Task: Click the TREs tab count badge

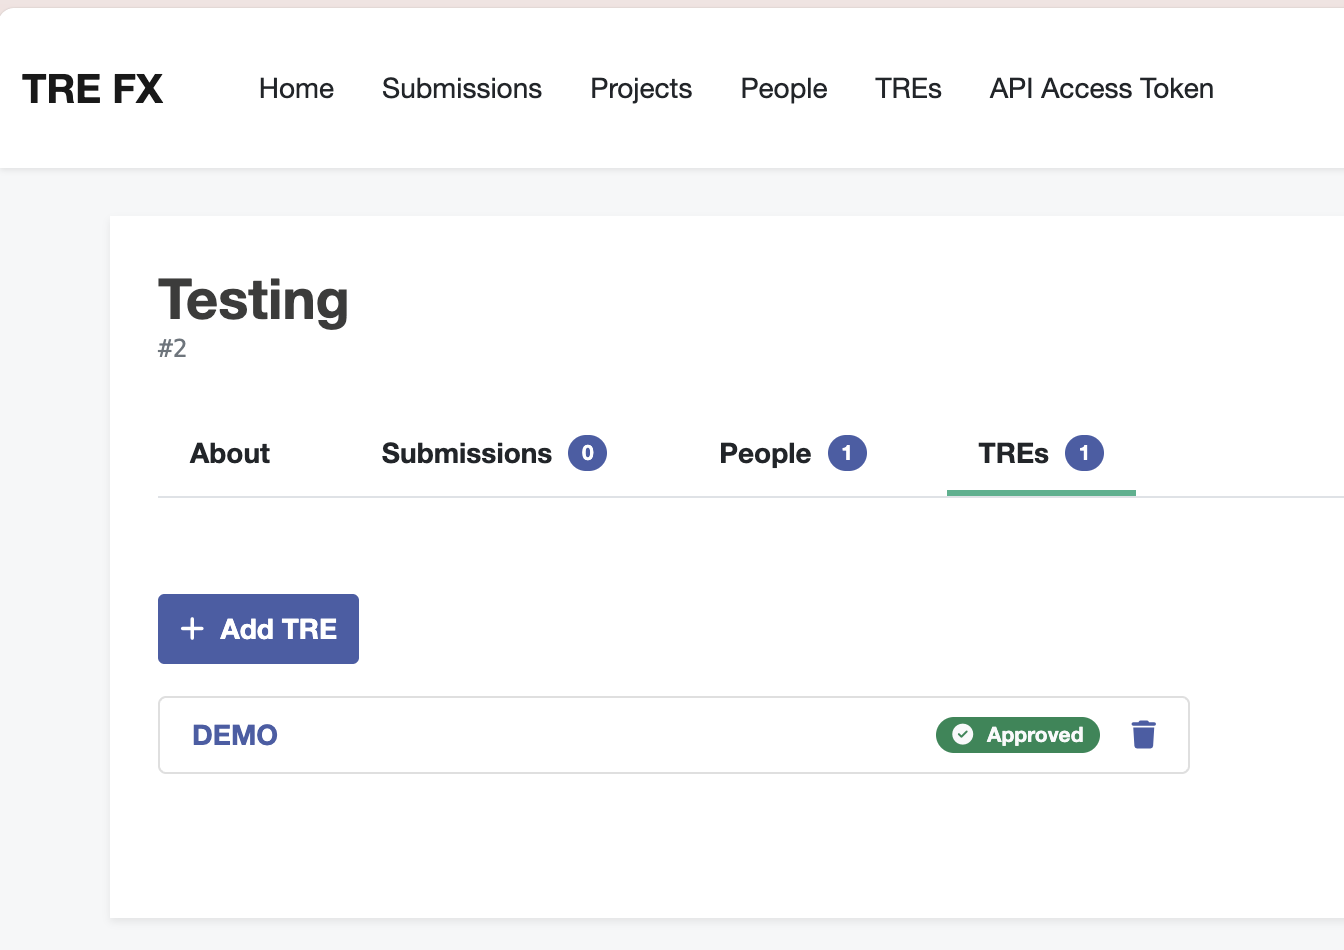Action: pyautogui.click(x=1083, y=453)
